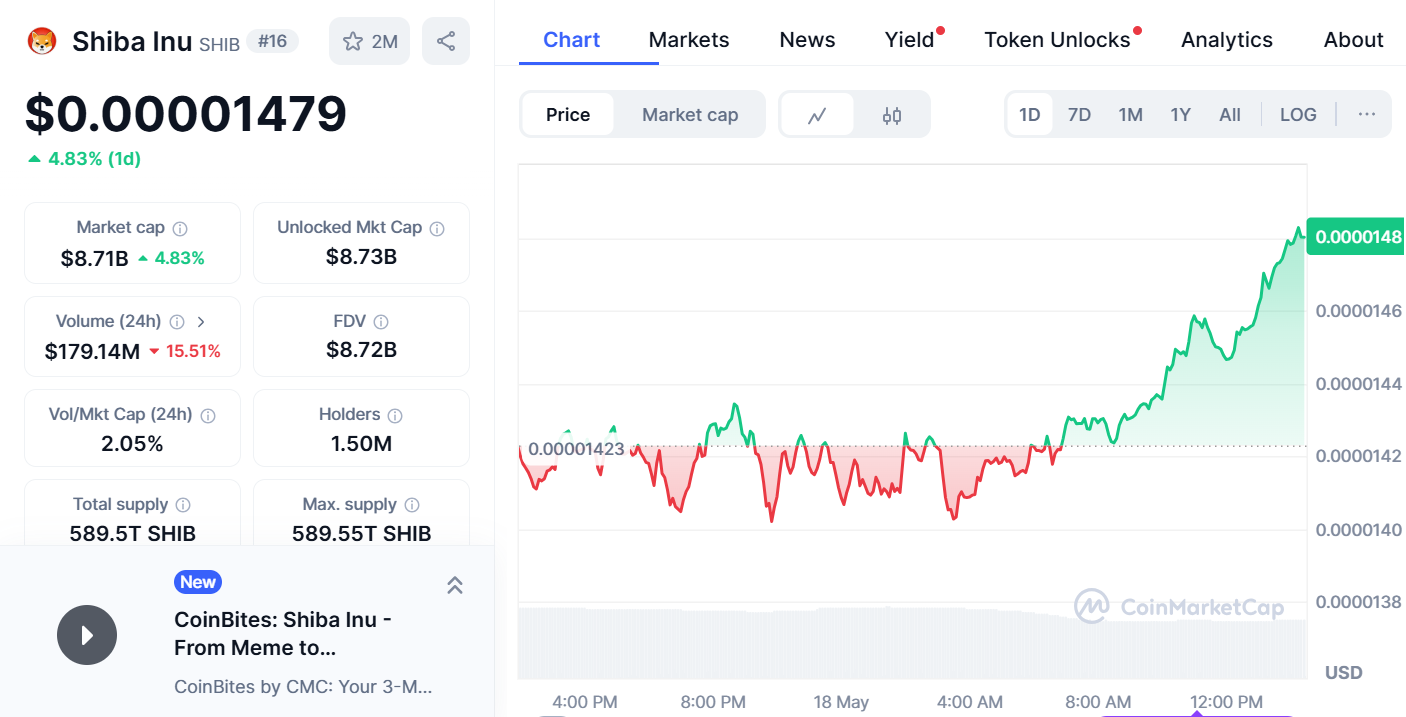
Task: Show Vol/Mkt Cap (24h) info icon
Action: (x=209, y=415)
